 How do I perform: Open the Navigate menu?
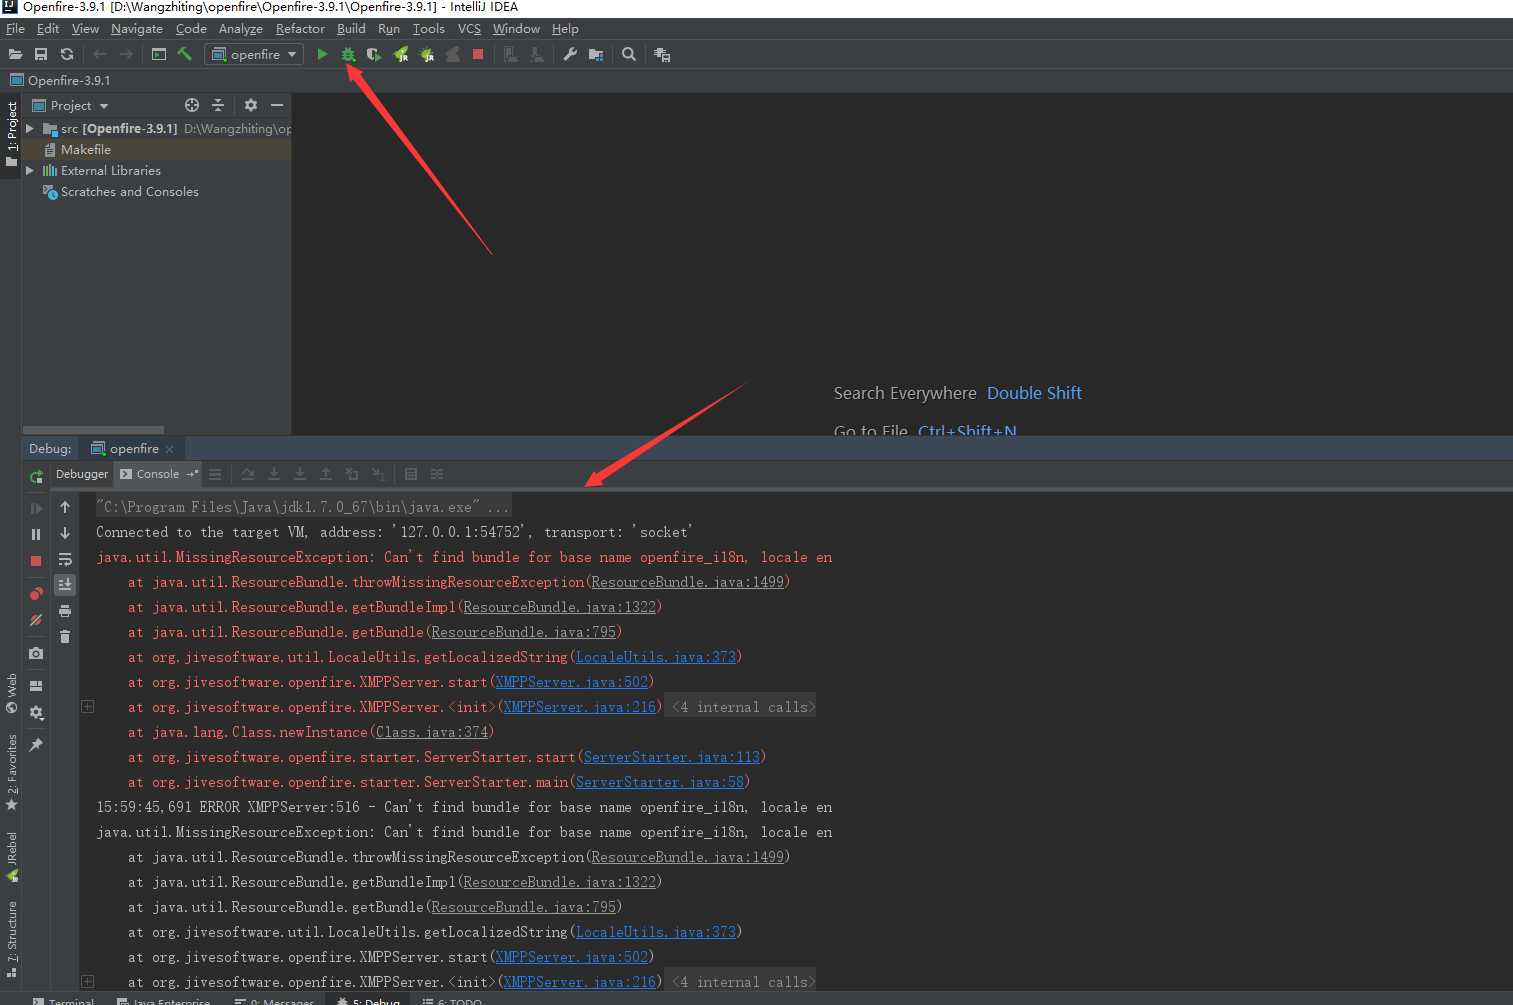point(137,29)
